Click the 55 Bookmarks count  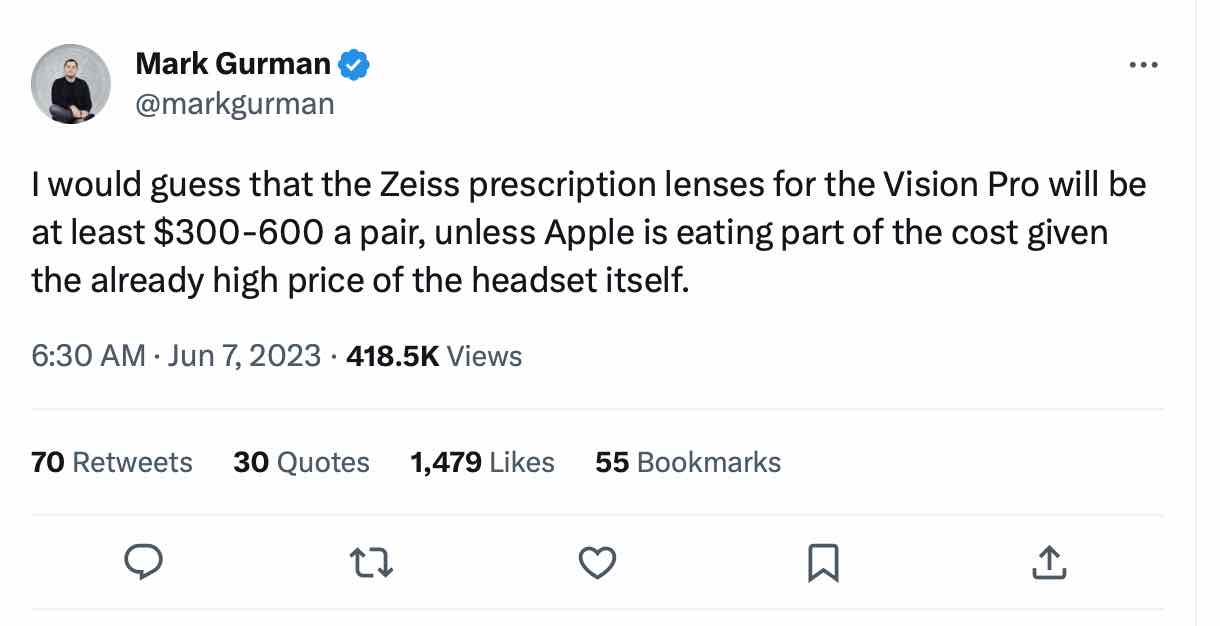point(688,462)
